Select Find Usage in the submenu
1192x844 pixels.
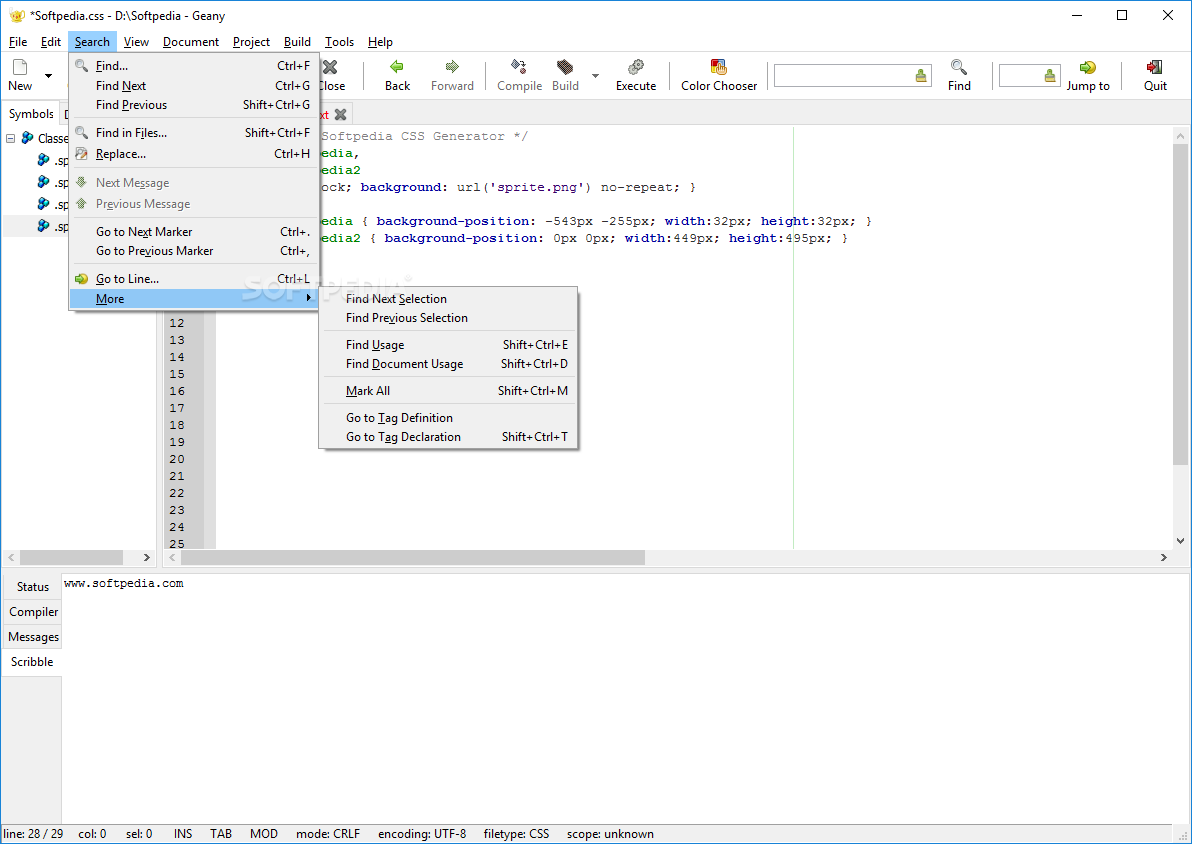coord(375,345)
